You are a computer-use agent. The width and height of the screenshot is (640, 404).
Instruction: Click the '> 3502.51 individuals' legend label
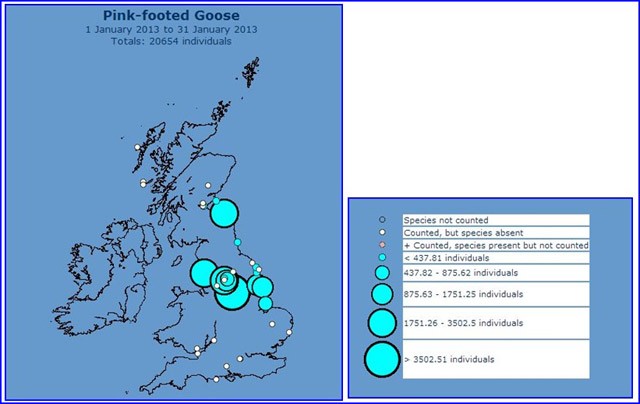[449, 360]
